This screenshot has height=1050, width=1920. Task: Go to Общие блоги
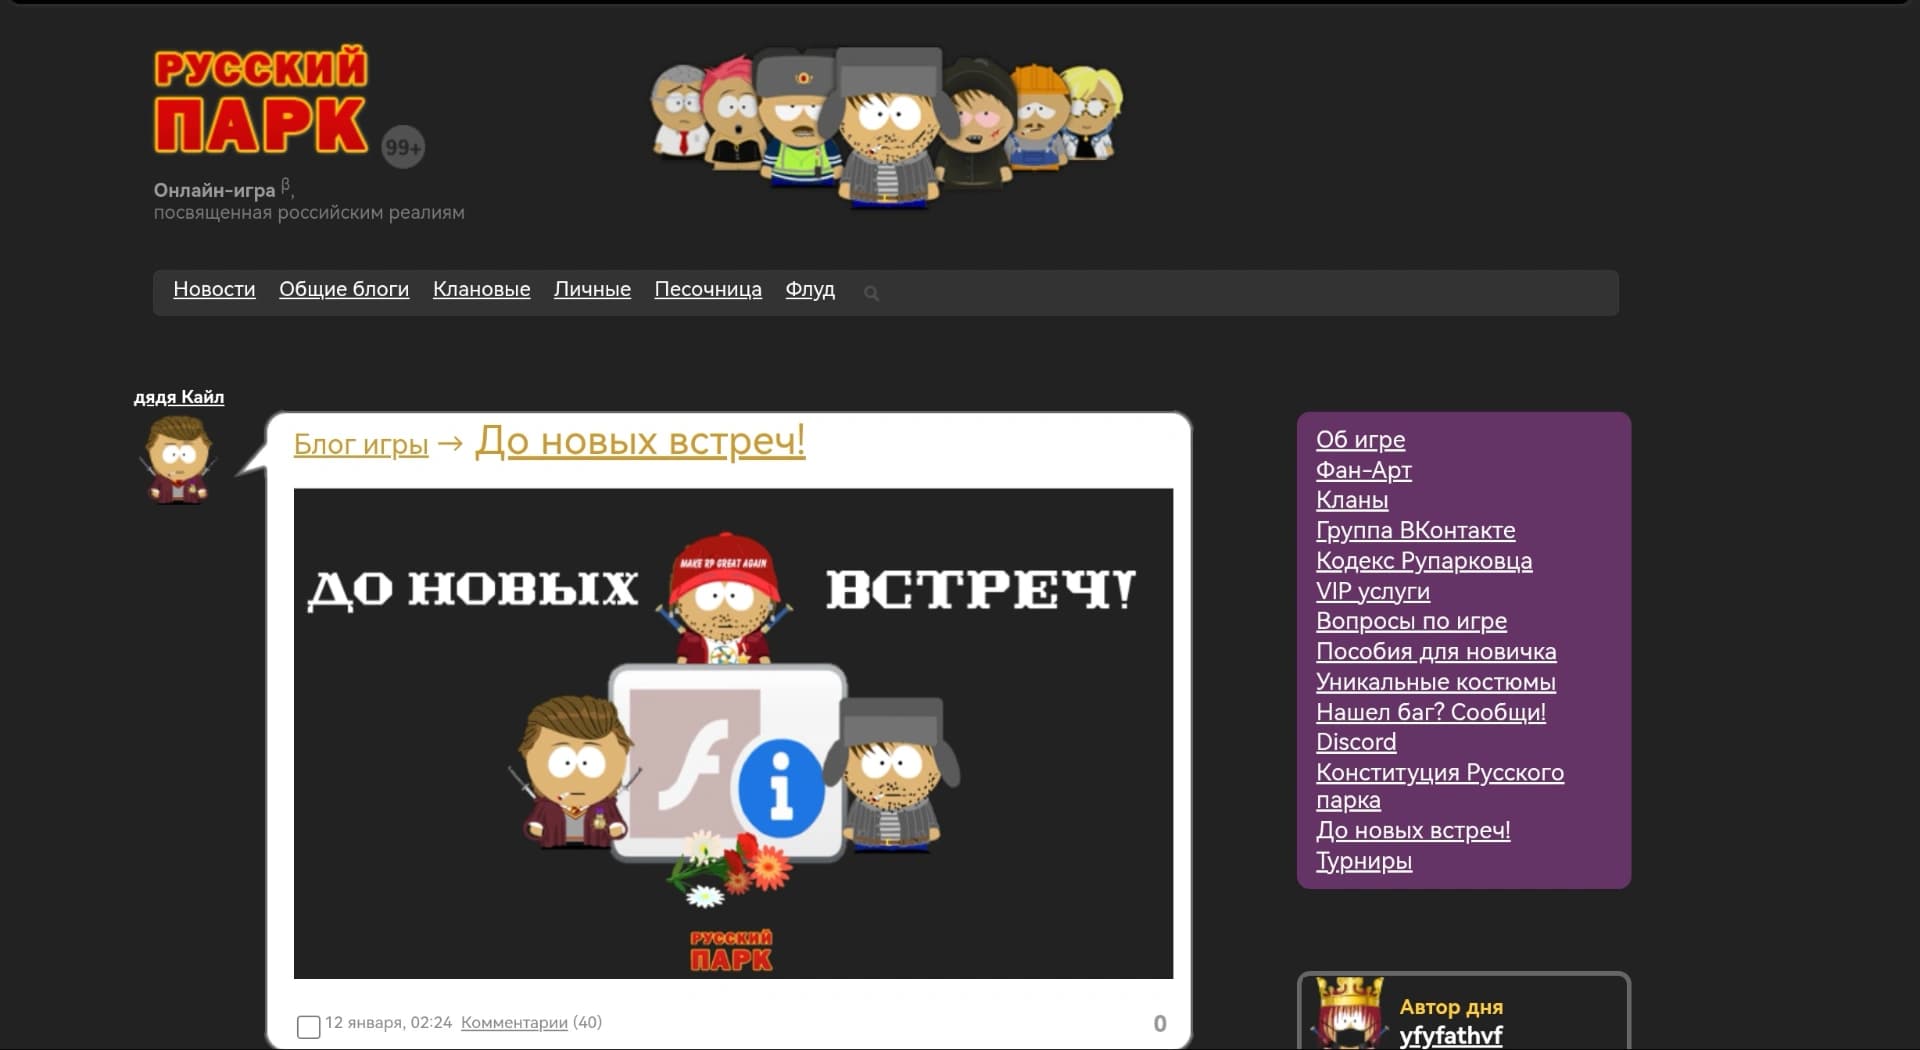tap(344, 289)
